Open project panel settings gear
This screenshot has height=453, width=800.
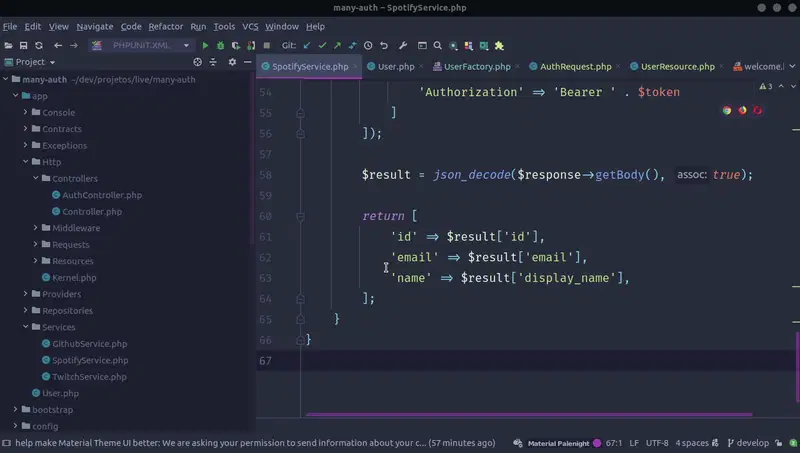point(232,62)
